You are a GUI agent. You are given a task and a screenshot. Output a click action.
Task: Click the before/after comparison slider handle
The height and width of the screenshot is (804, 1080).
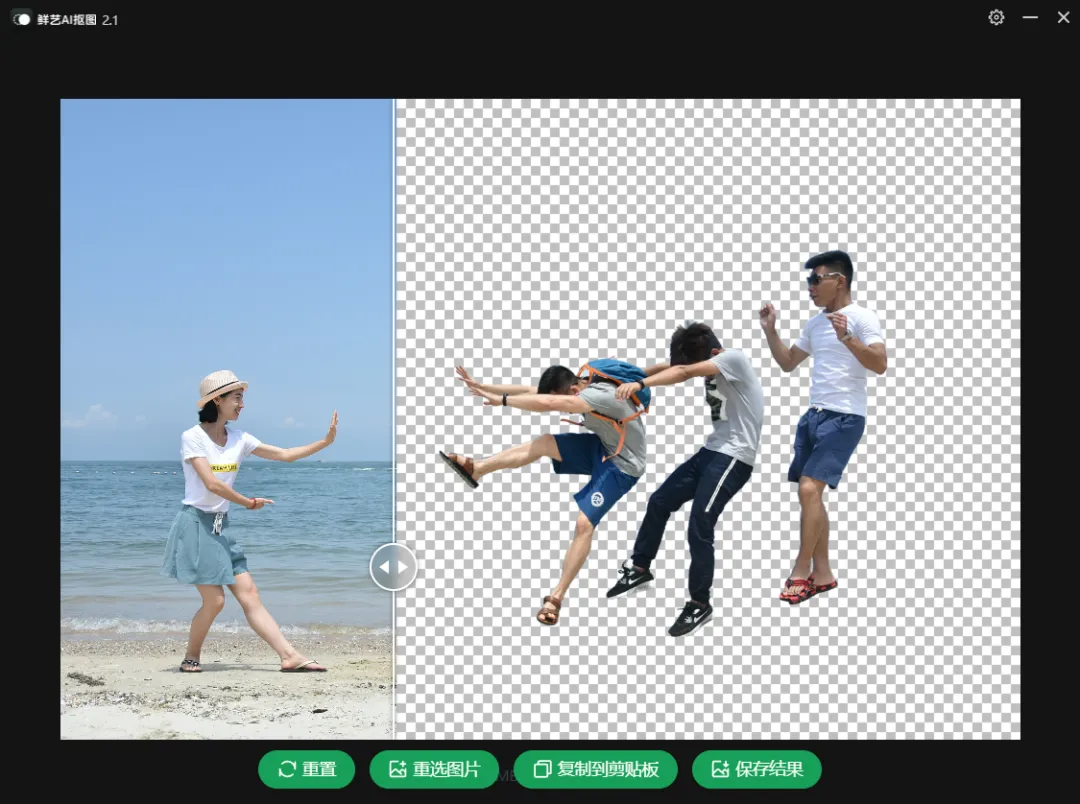click(x=393, y=567)
